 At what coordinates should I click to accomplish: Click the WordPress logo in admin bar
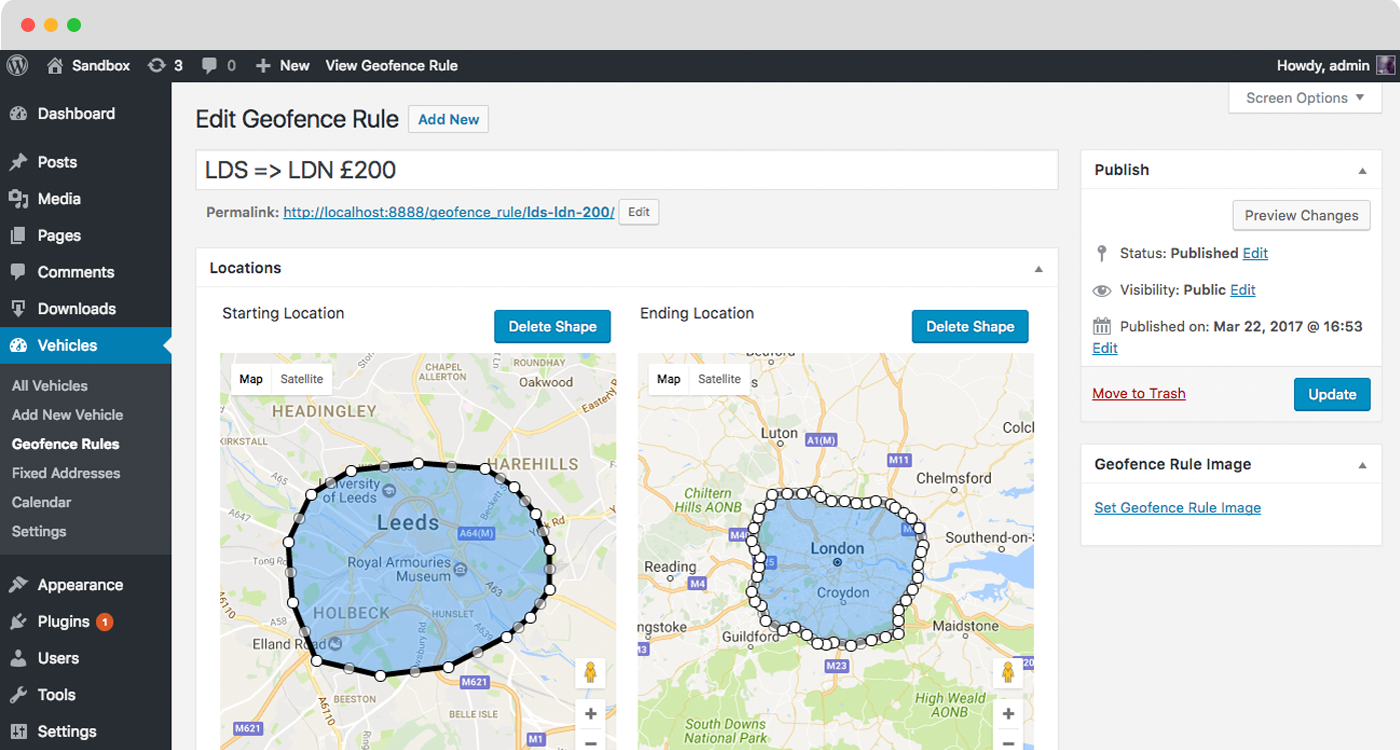click(17, 65)
